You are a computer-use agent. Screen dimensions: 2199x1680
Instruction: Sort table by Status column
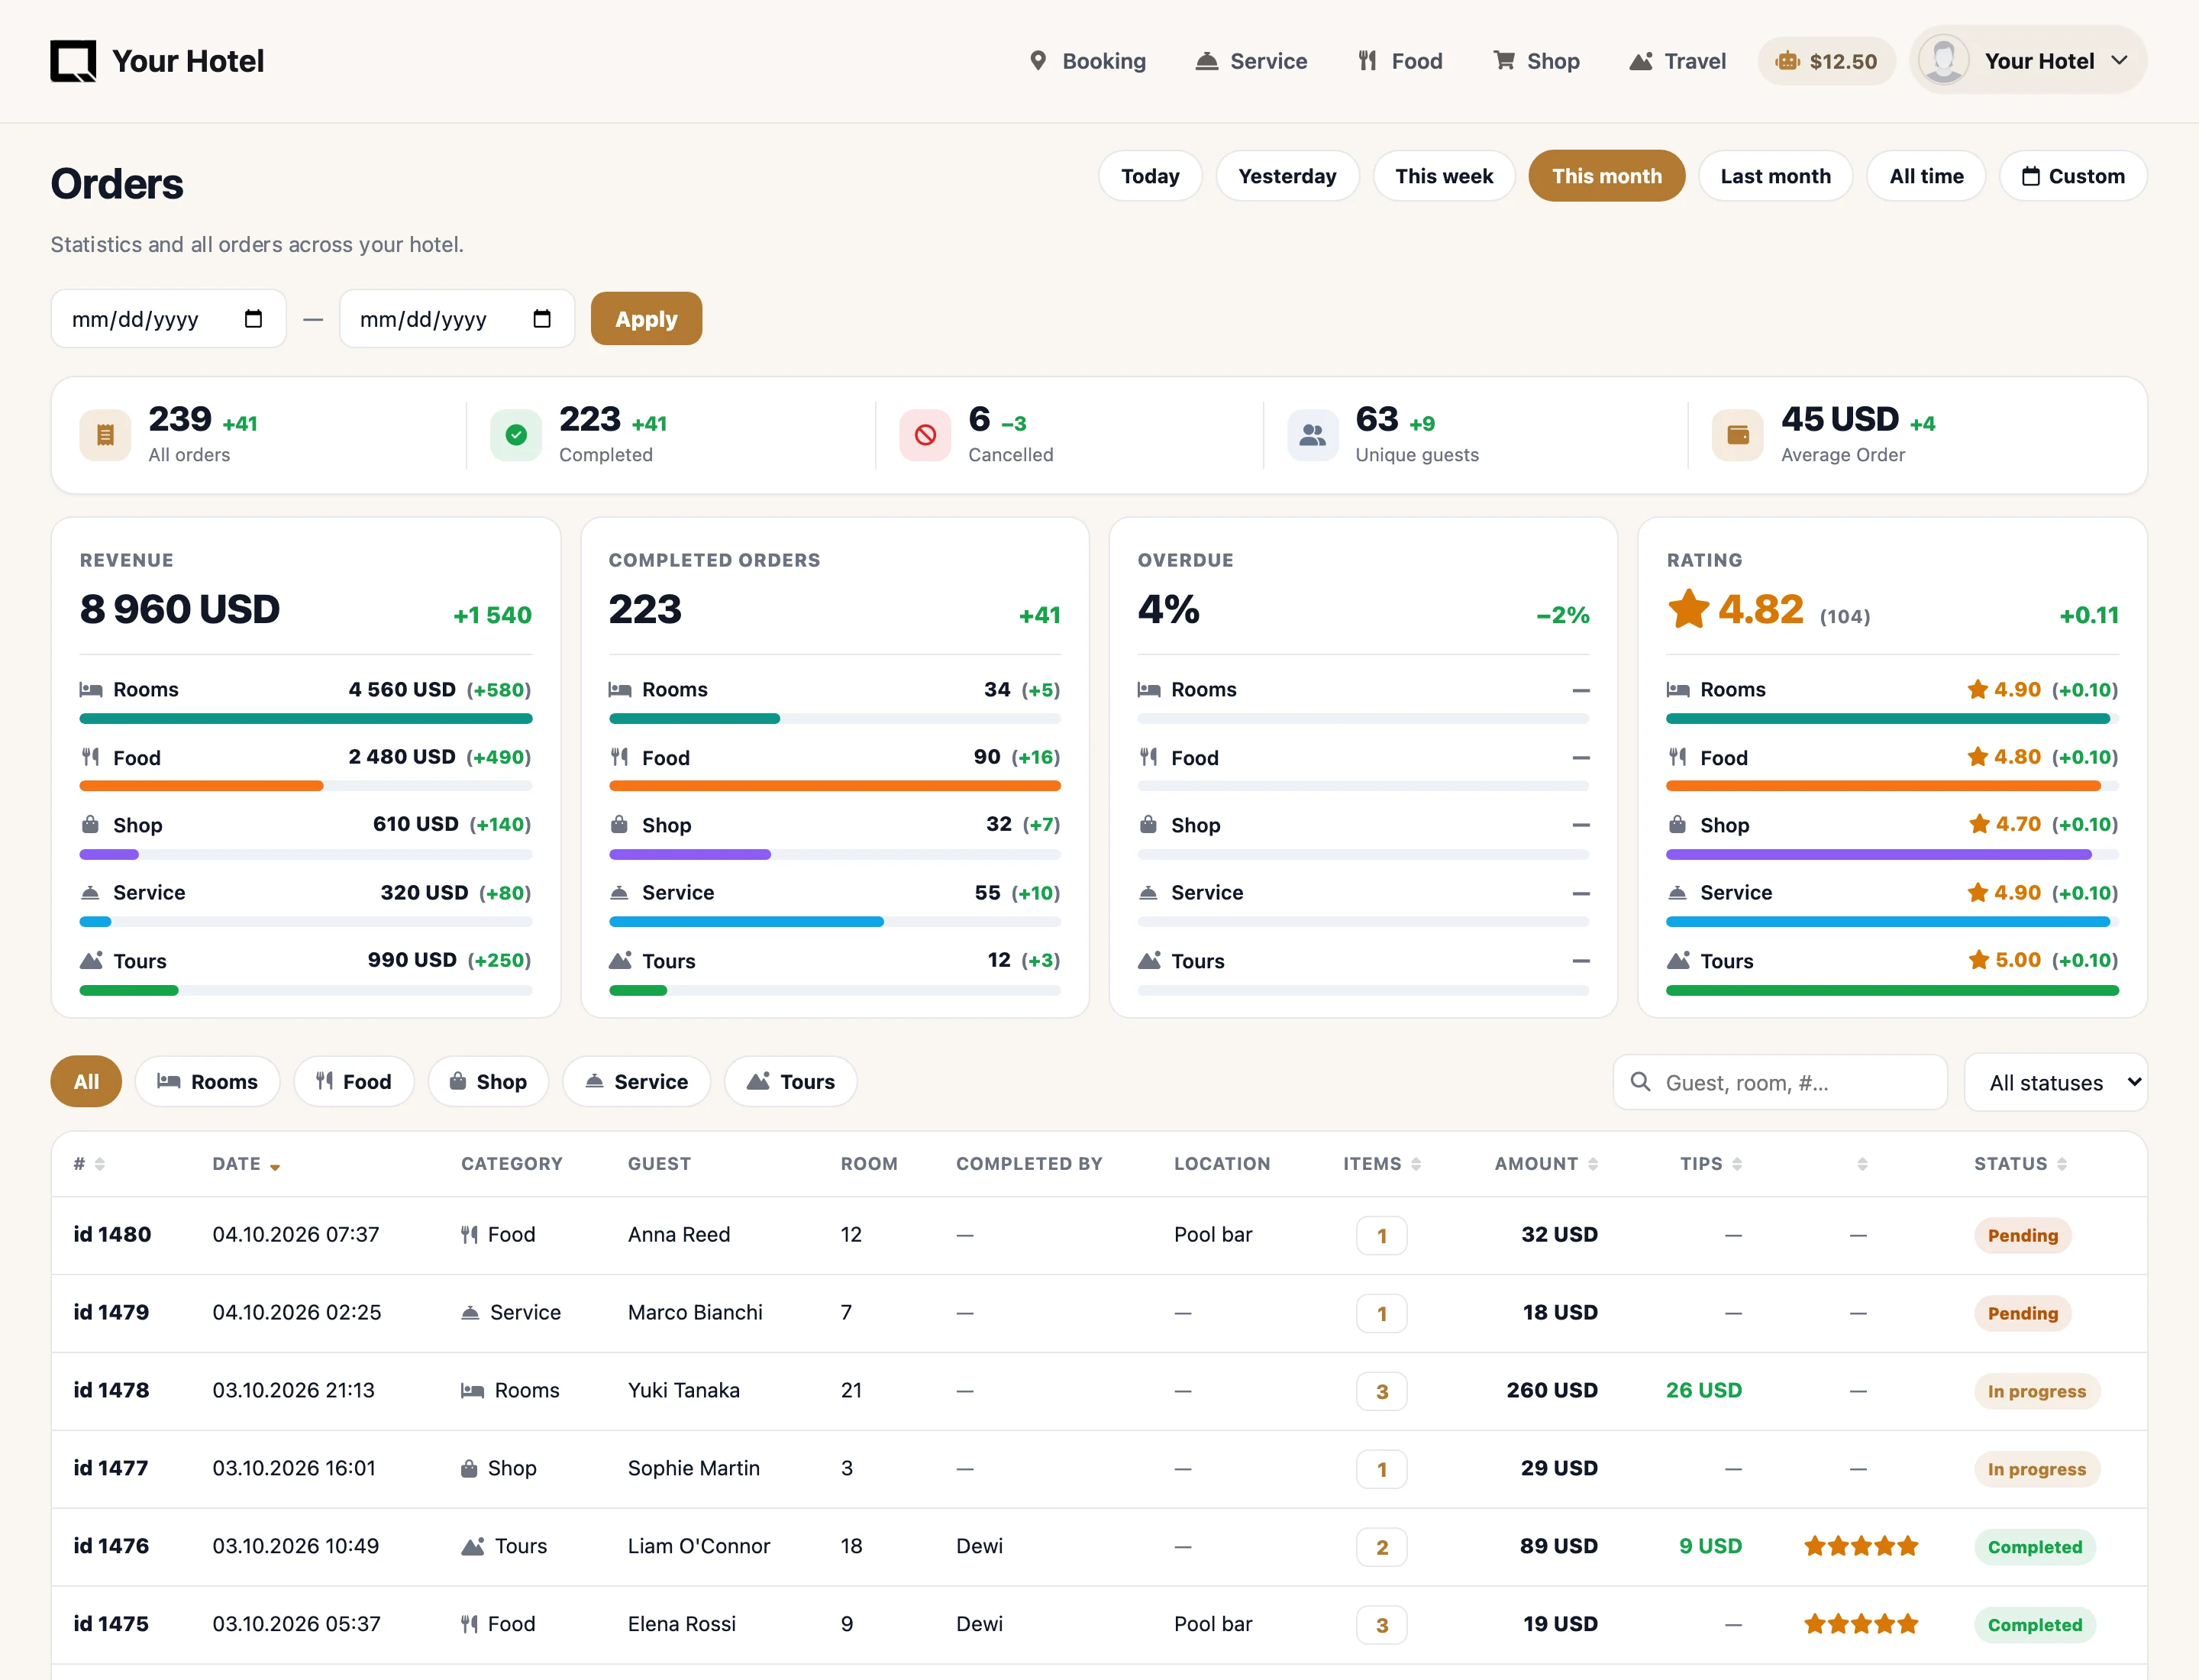(2020, 1164)
